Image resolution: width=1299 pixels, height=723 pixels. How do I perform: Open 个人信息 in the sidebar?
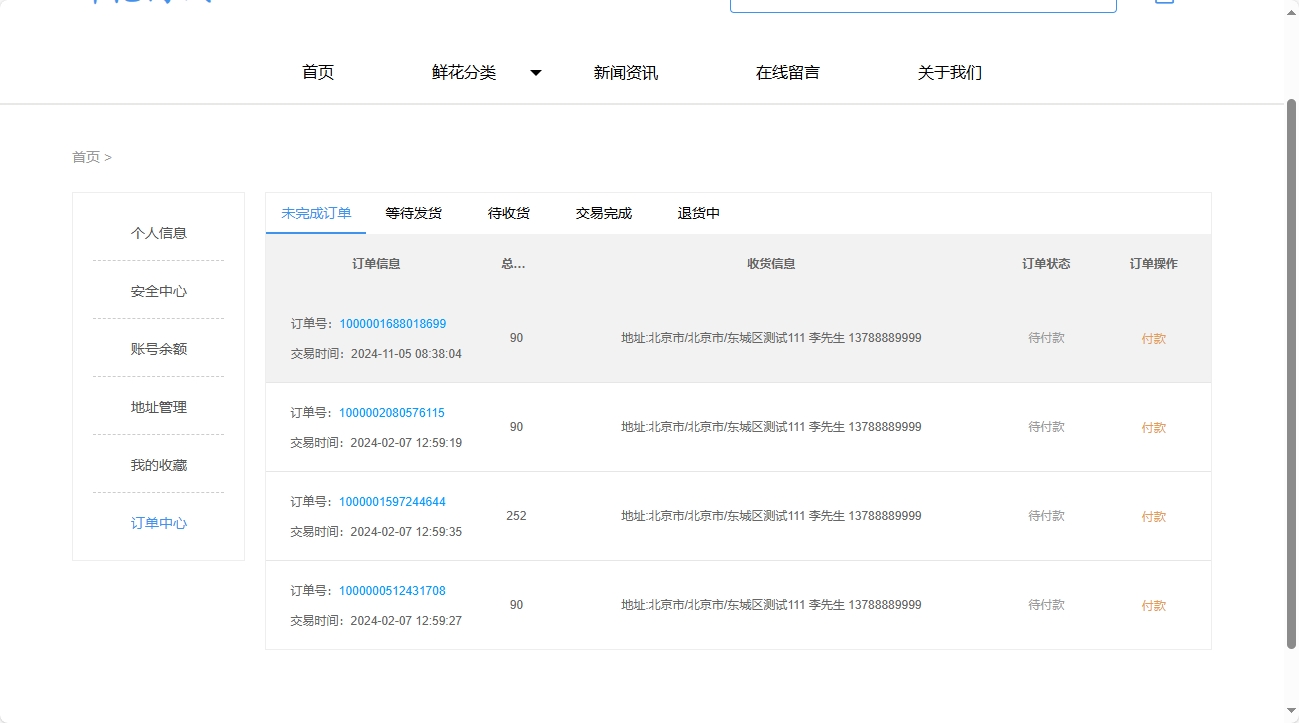[x=158, y=232]
